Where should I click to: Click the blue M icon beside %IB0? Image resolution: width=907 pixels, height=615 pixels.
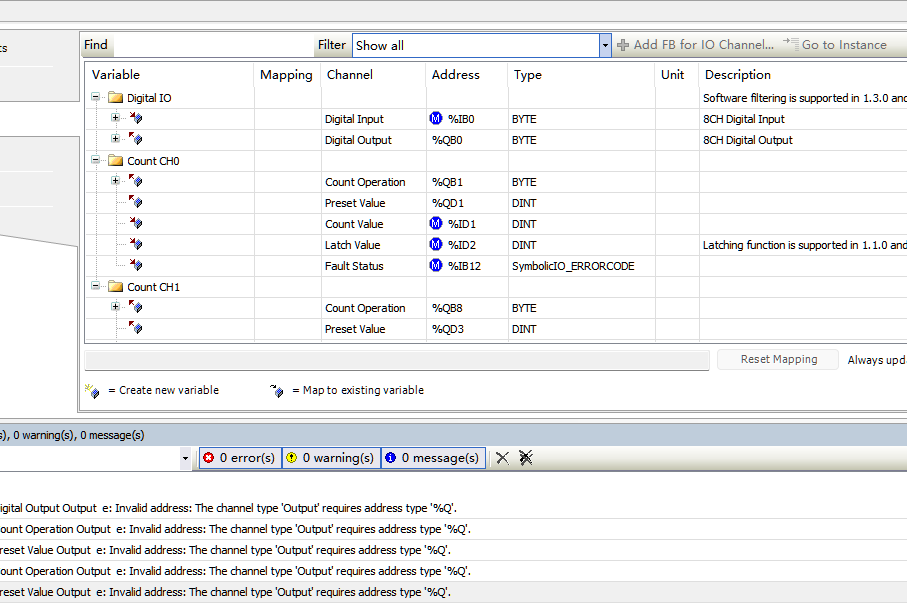435,119
